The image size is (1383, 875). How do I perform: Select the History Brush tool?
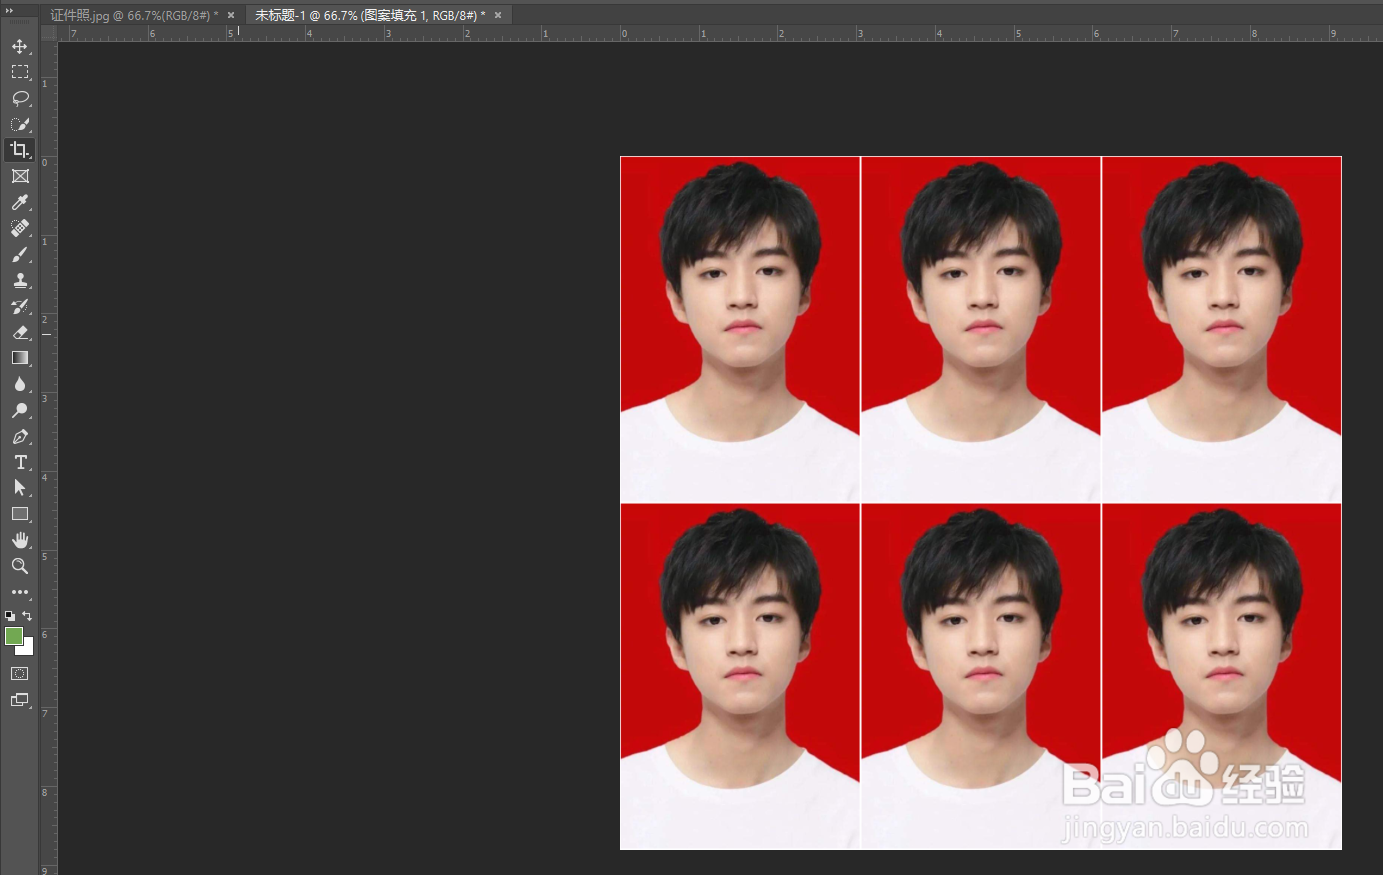tap(20, 306)
